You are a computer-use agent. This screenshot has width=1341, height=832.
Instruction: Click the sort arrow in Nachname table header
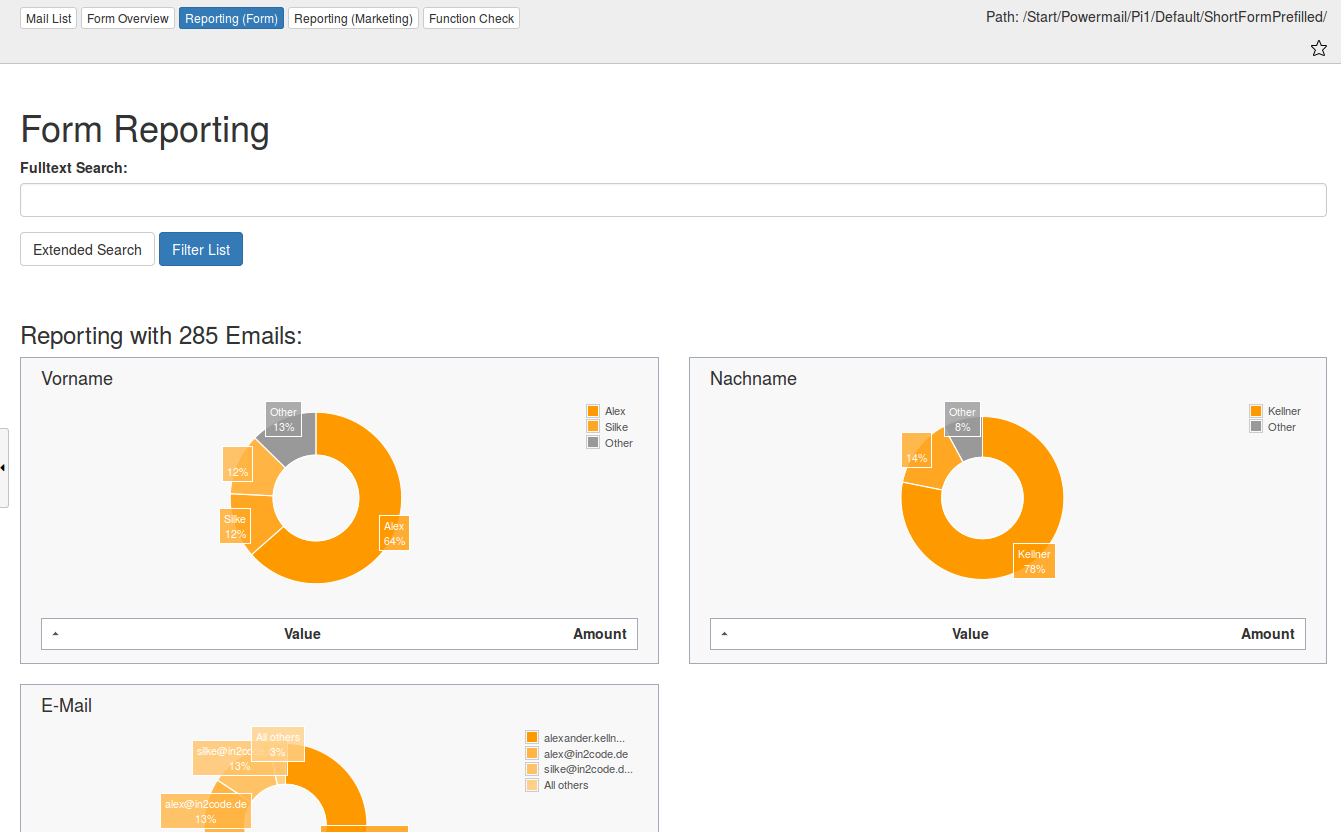[x=726, y=633]
